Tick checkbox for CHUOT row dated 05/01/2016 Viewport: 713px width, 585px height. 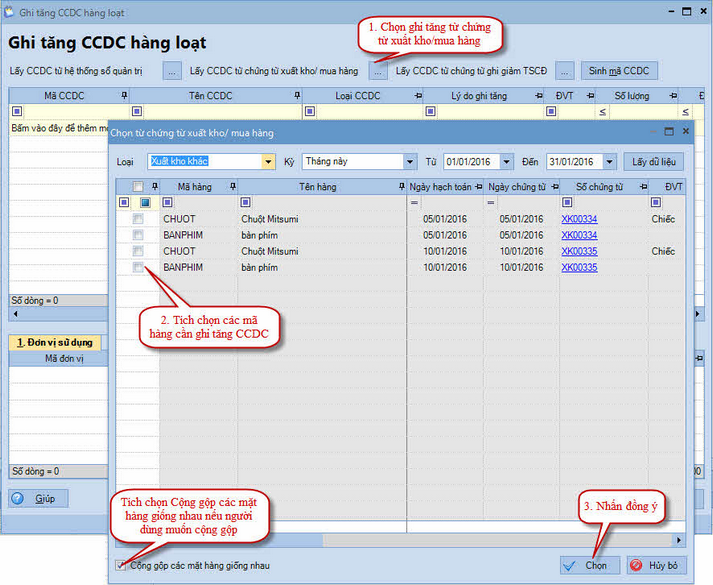tap(138, 219)
